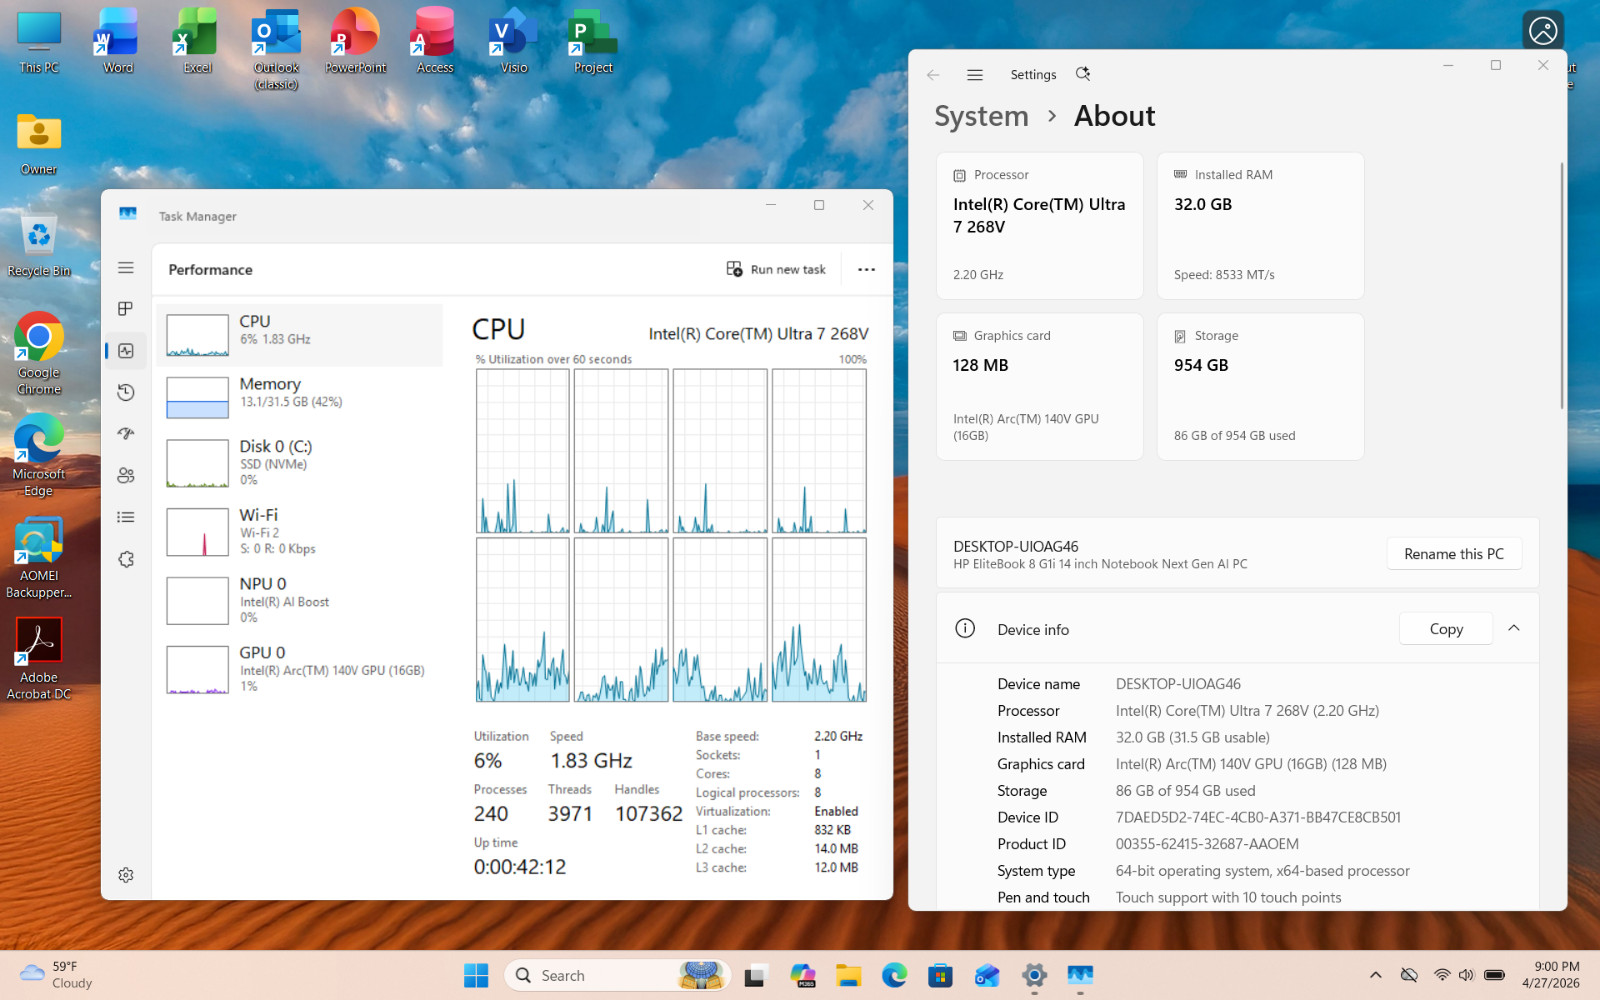Open Users page icon in Task Manager

(126, 476)
